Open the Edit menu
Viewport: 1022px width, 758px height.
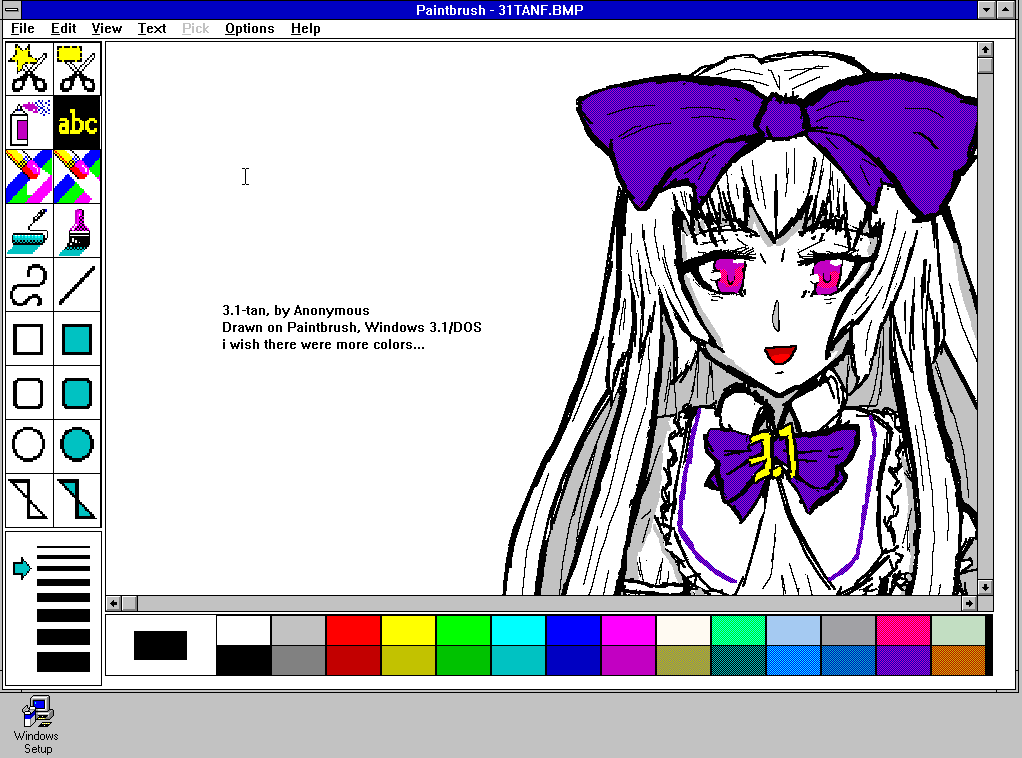[63, 29]
